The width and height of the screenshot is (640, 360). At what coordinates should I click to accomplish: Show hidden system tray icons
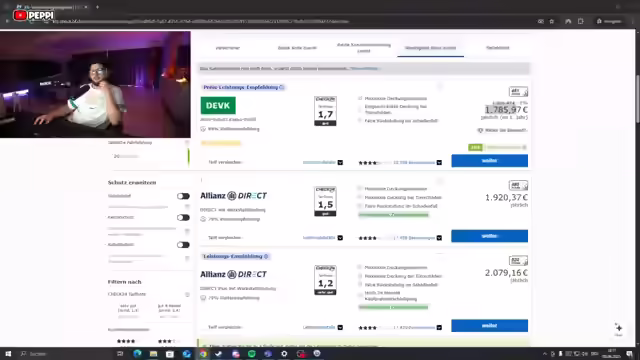(544, 354)
